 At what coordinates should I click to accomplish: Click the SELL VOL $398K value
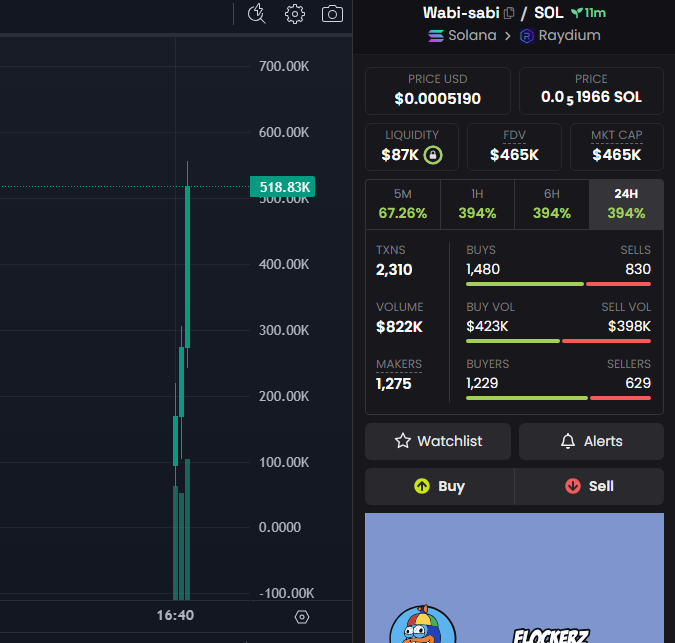tap(629, 326)
